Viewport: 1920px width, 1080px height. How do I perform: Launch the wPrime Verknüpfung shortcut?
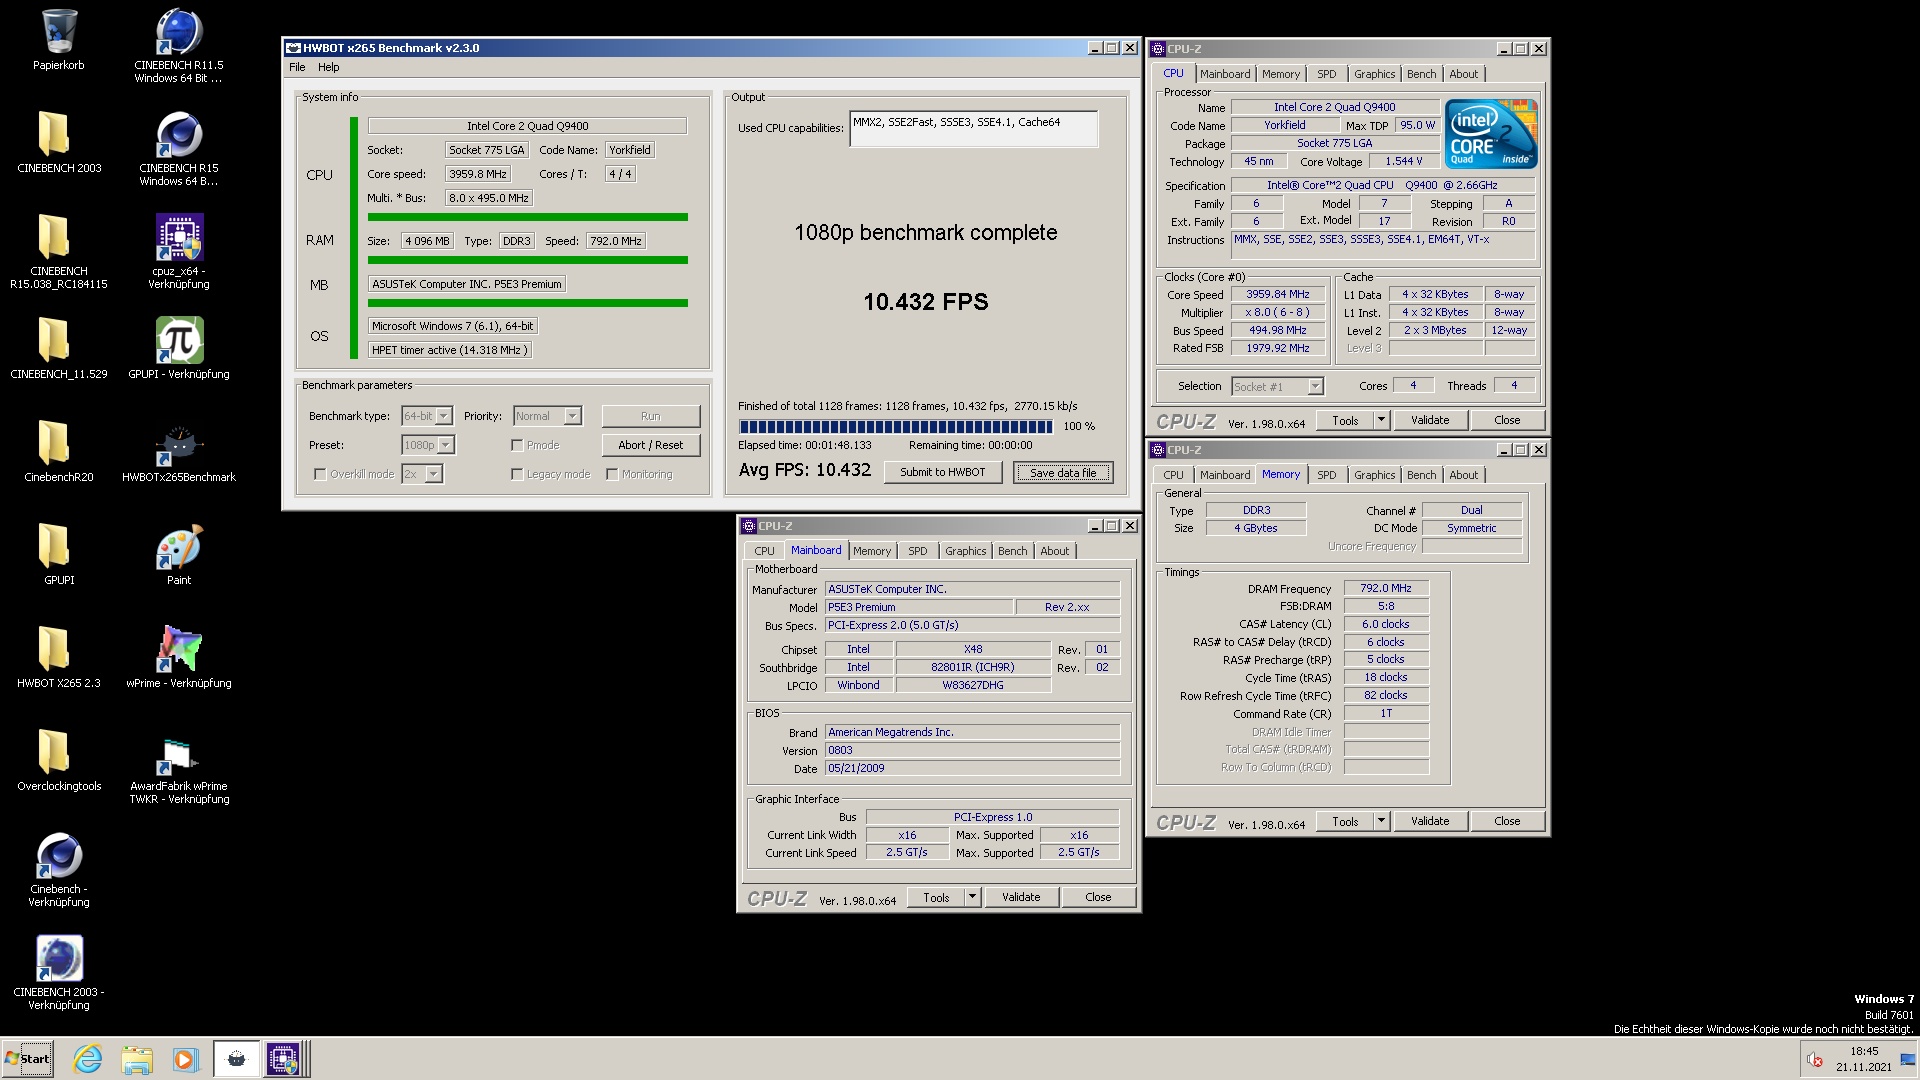pos(178,657)
